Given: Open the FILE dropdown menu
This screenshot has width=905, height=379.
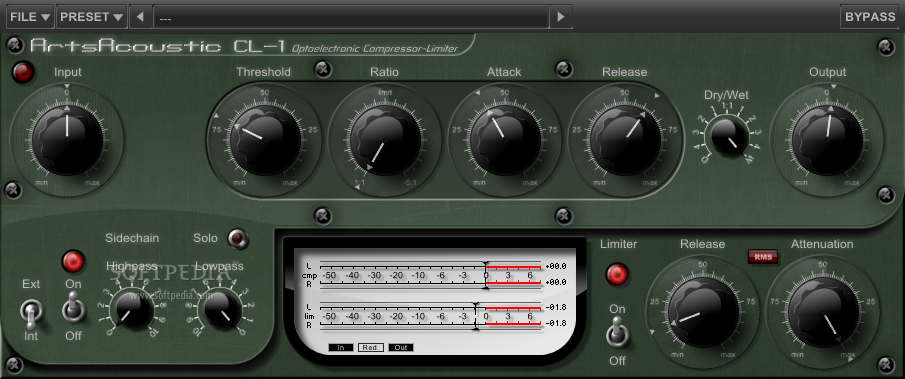Looking at the screenshot, I should (31, 17).
